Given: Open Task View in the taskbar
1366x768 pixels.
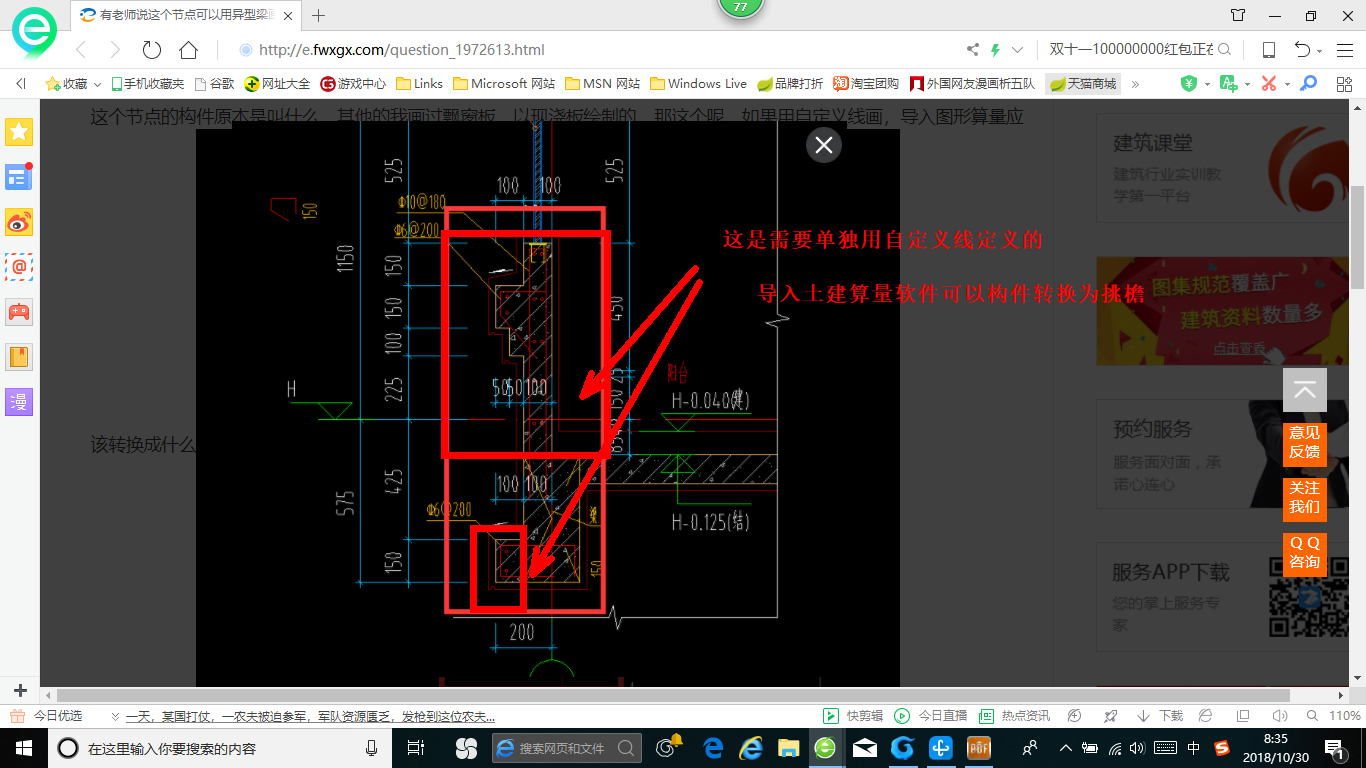Looking at the screenshot, I should 416,748.
